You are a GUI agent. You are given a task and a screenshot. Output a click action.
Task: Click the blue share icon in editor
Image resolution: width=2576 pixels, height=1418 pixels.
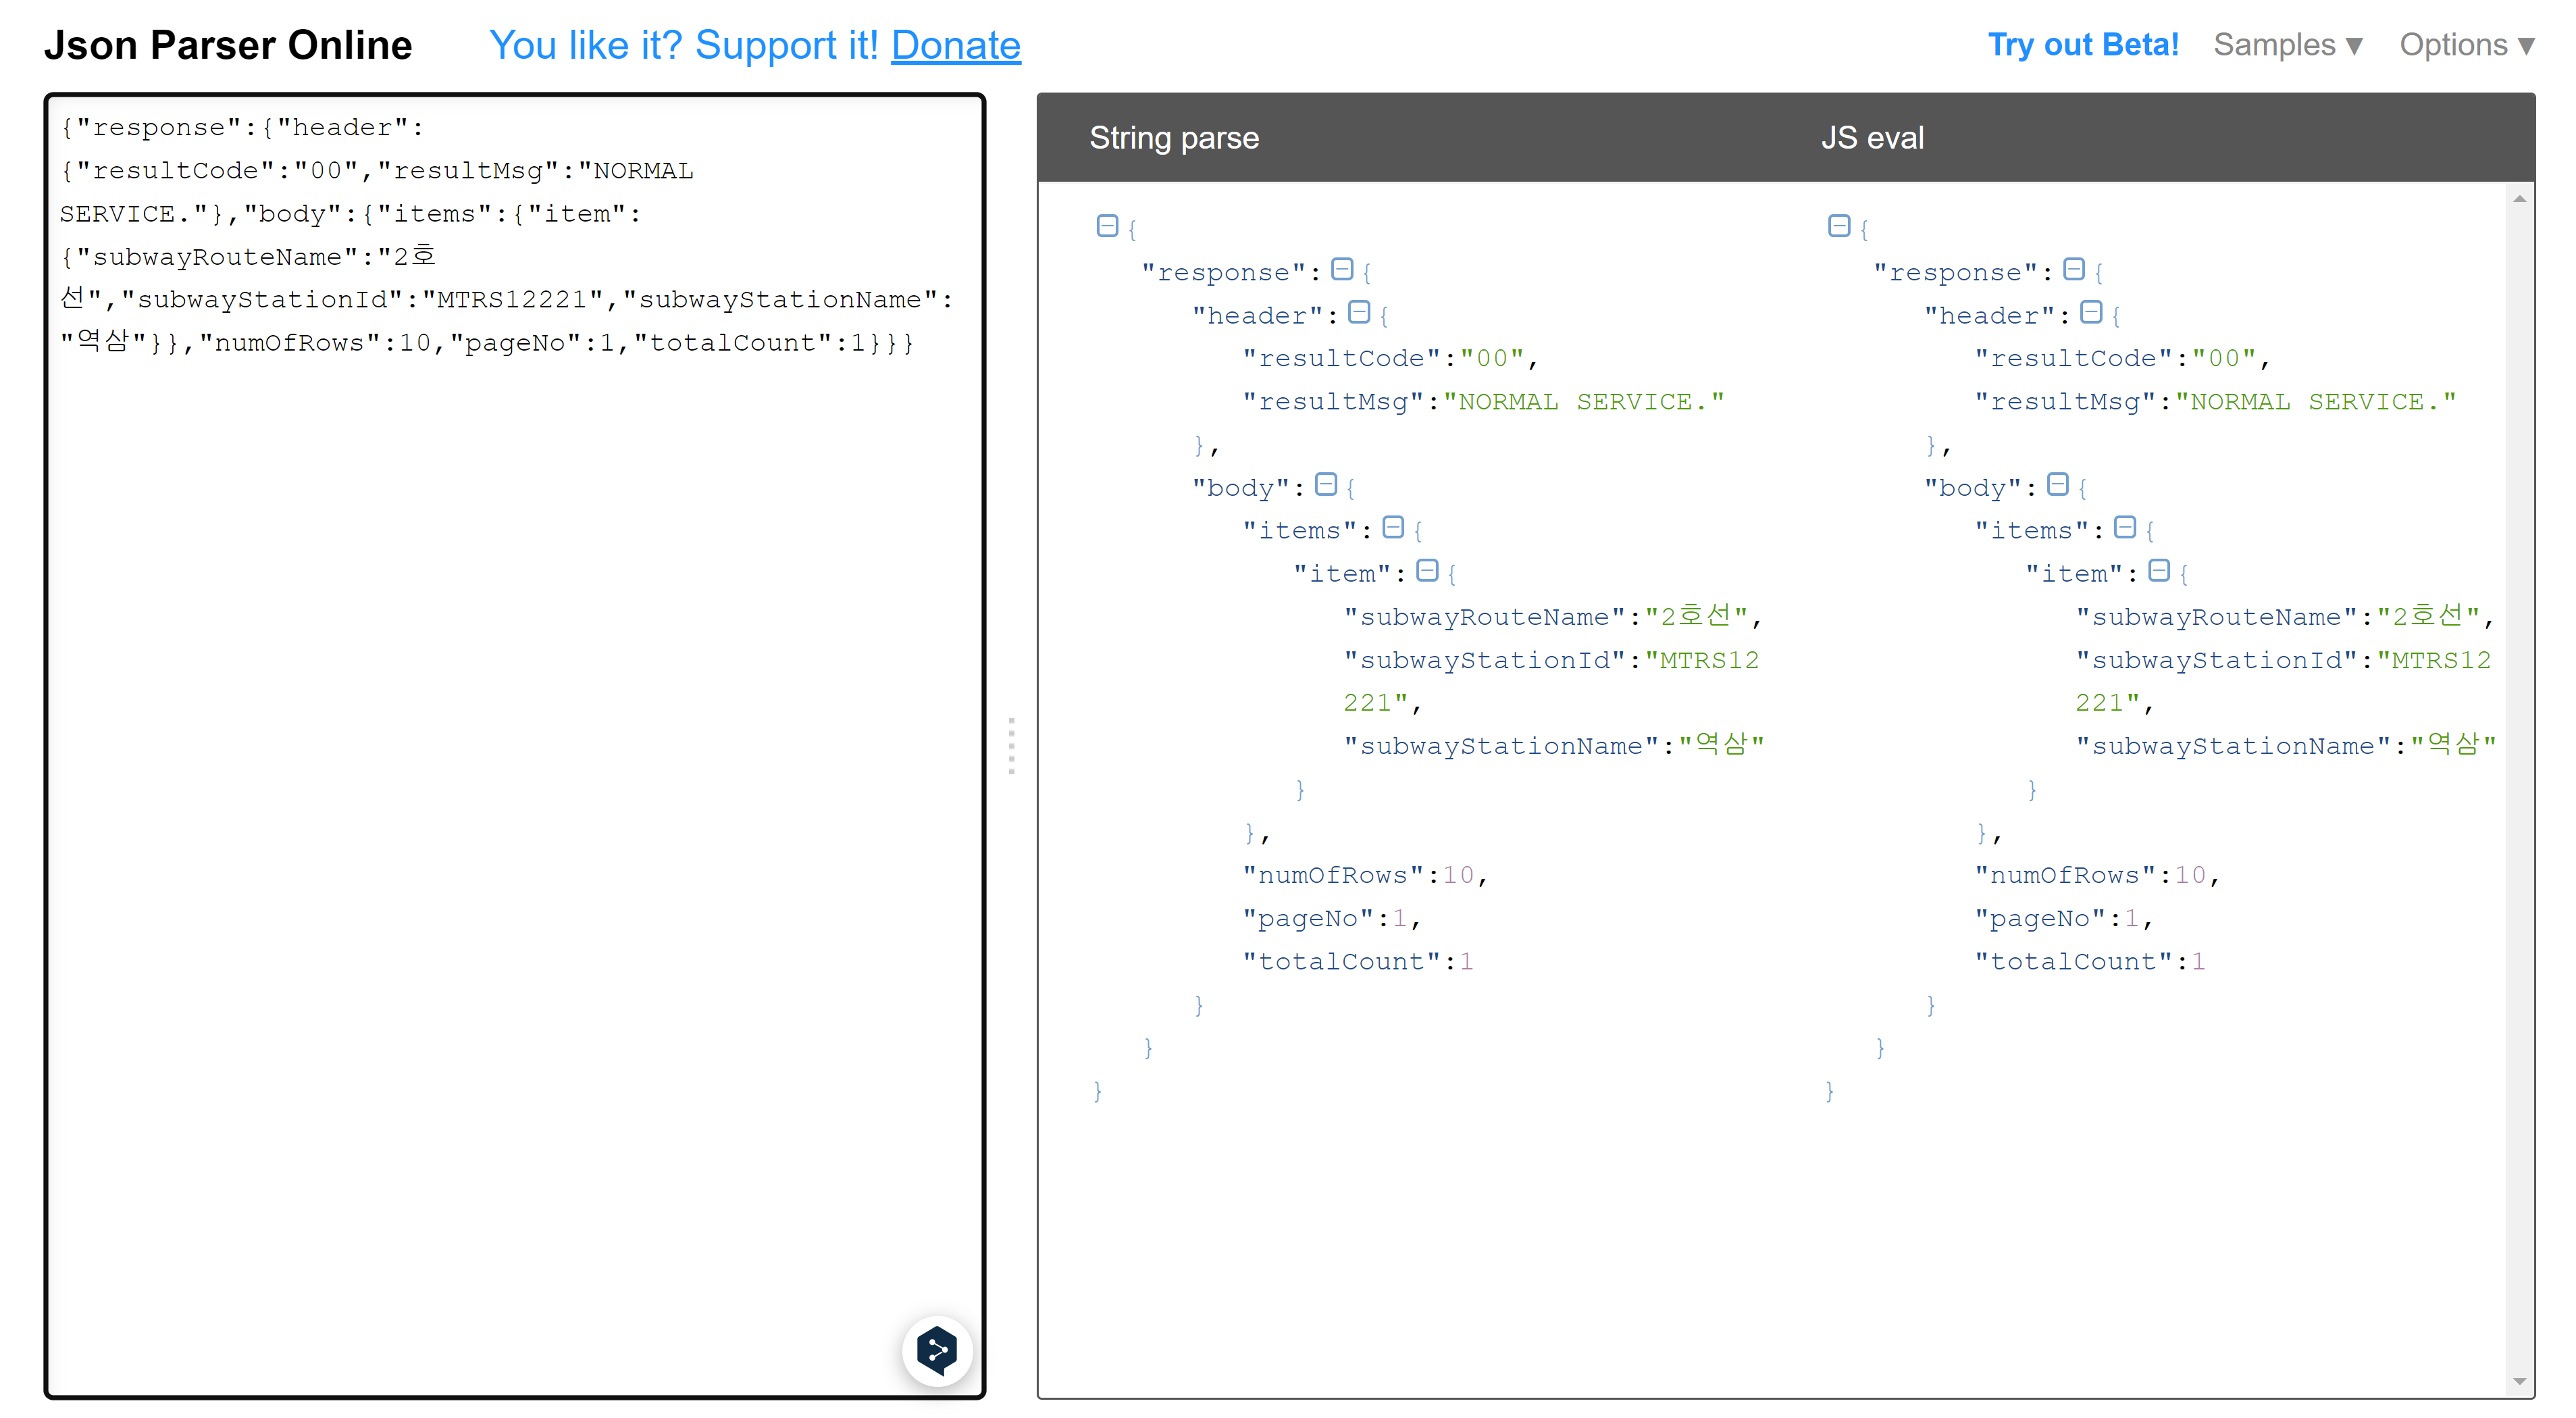(937, 1351)
